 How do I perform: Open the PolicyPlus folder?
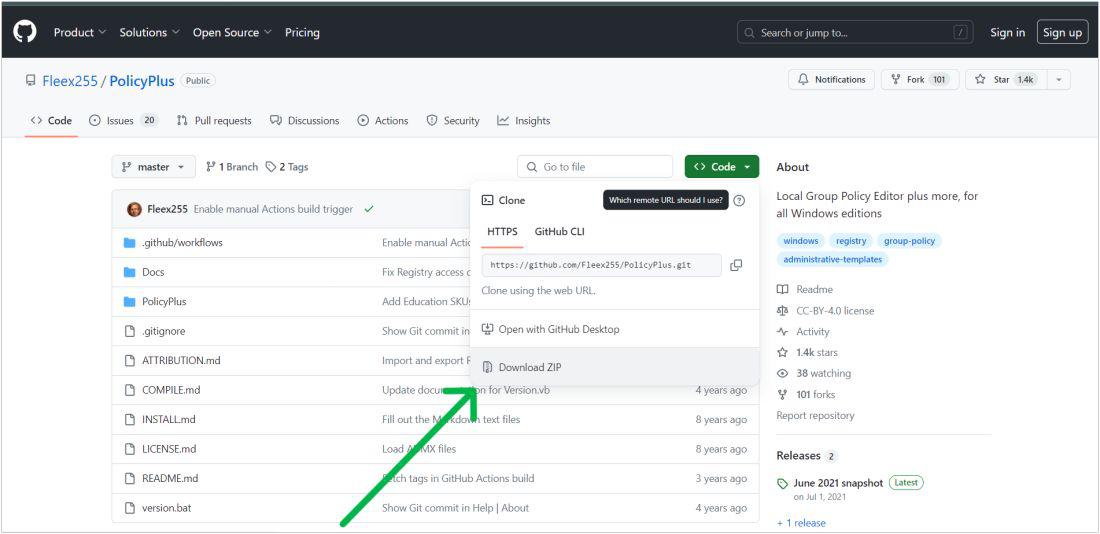[164, 302]
